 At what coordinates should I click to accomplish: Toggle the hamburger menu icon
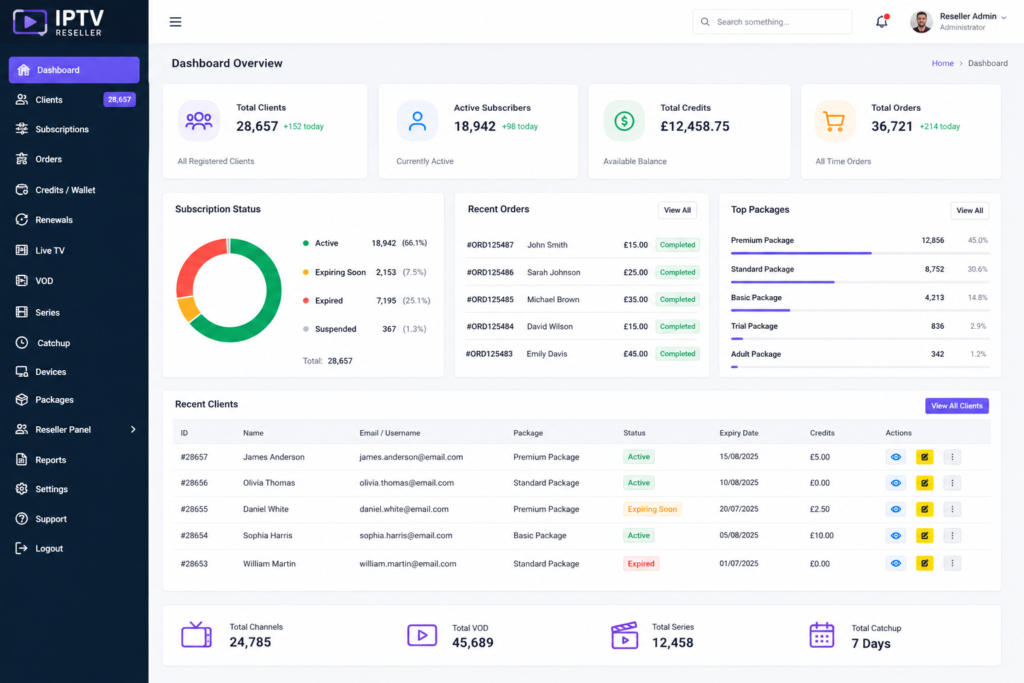point(175,22)
